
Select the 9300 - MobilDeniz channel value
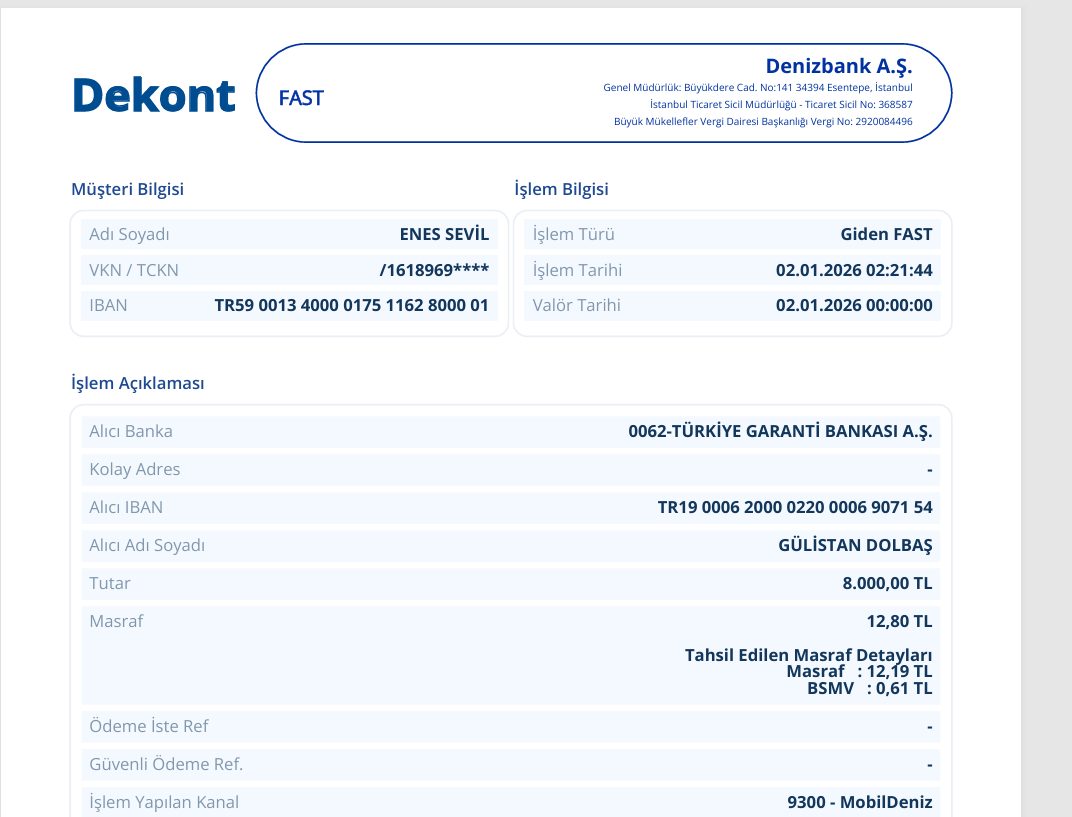point(860,802)
